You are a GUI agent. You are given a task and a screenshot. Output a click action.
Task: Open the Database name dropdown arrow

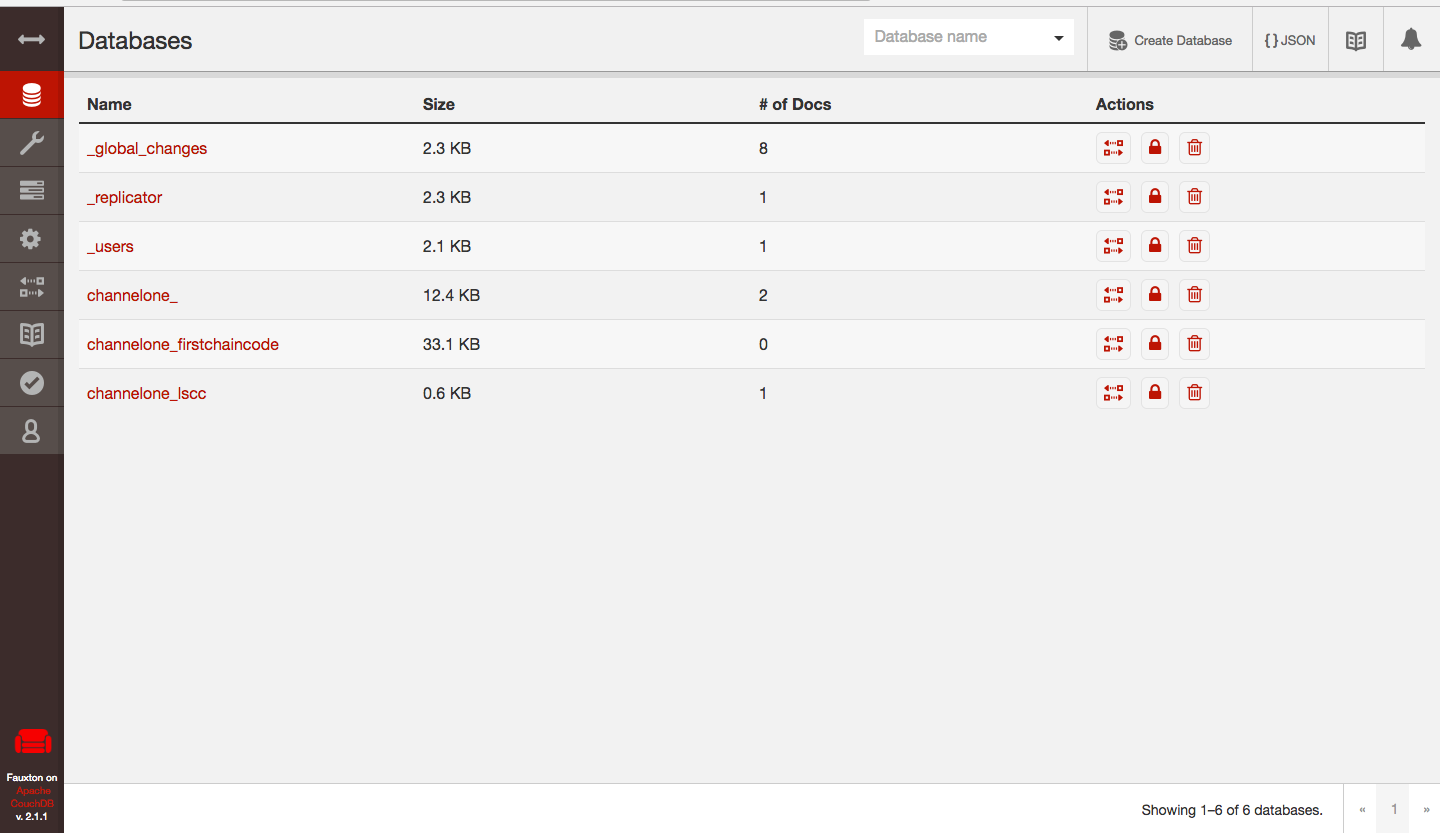[1058, 38]
